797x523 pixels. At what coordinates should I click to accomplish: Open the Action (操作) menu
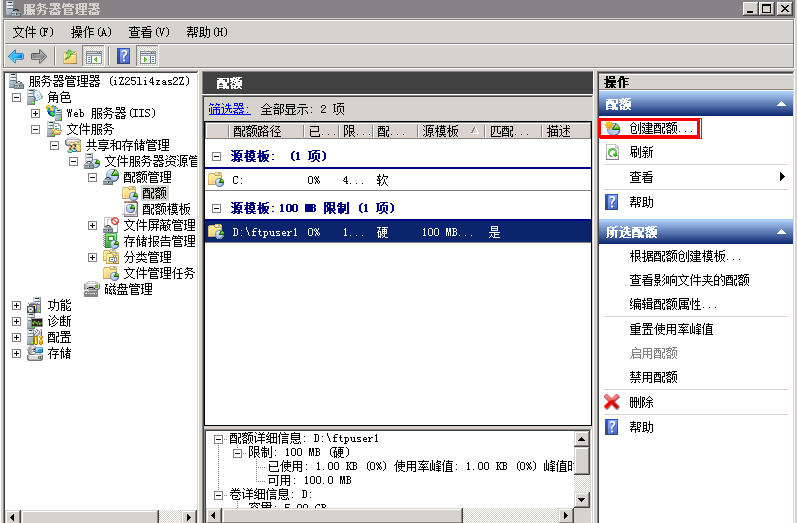pos(90,33)
